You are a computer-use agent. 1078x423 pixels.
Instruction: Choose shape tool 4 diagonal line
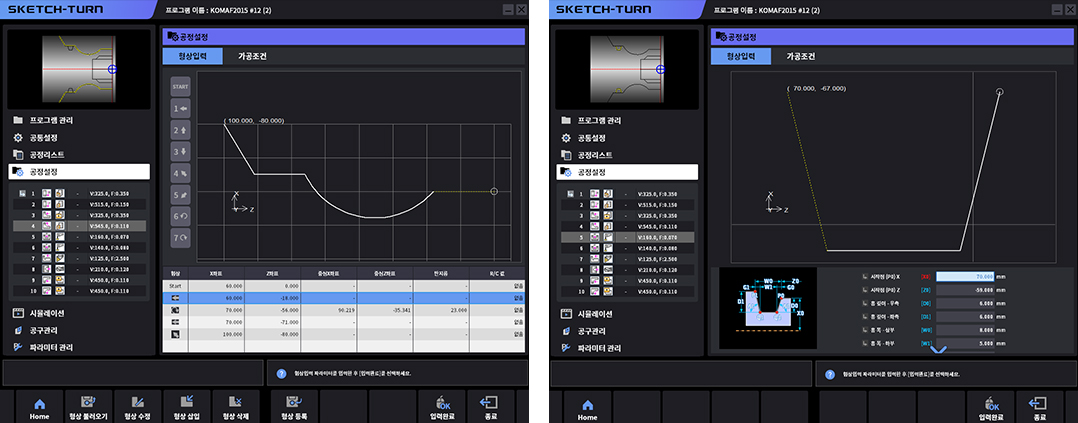180,172
